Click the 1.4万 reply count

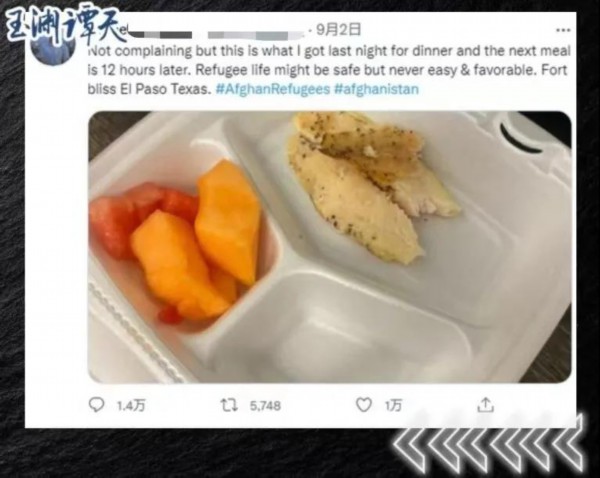(x=131, y=405)
